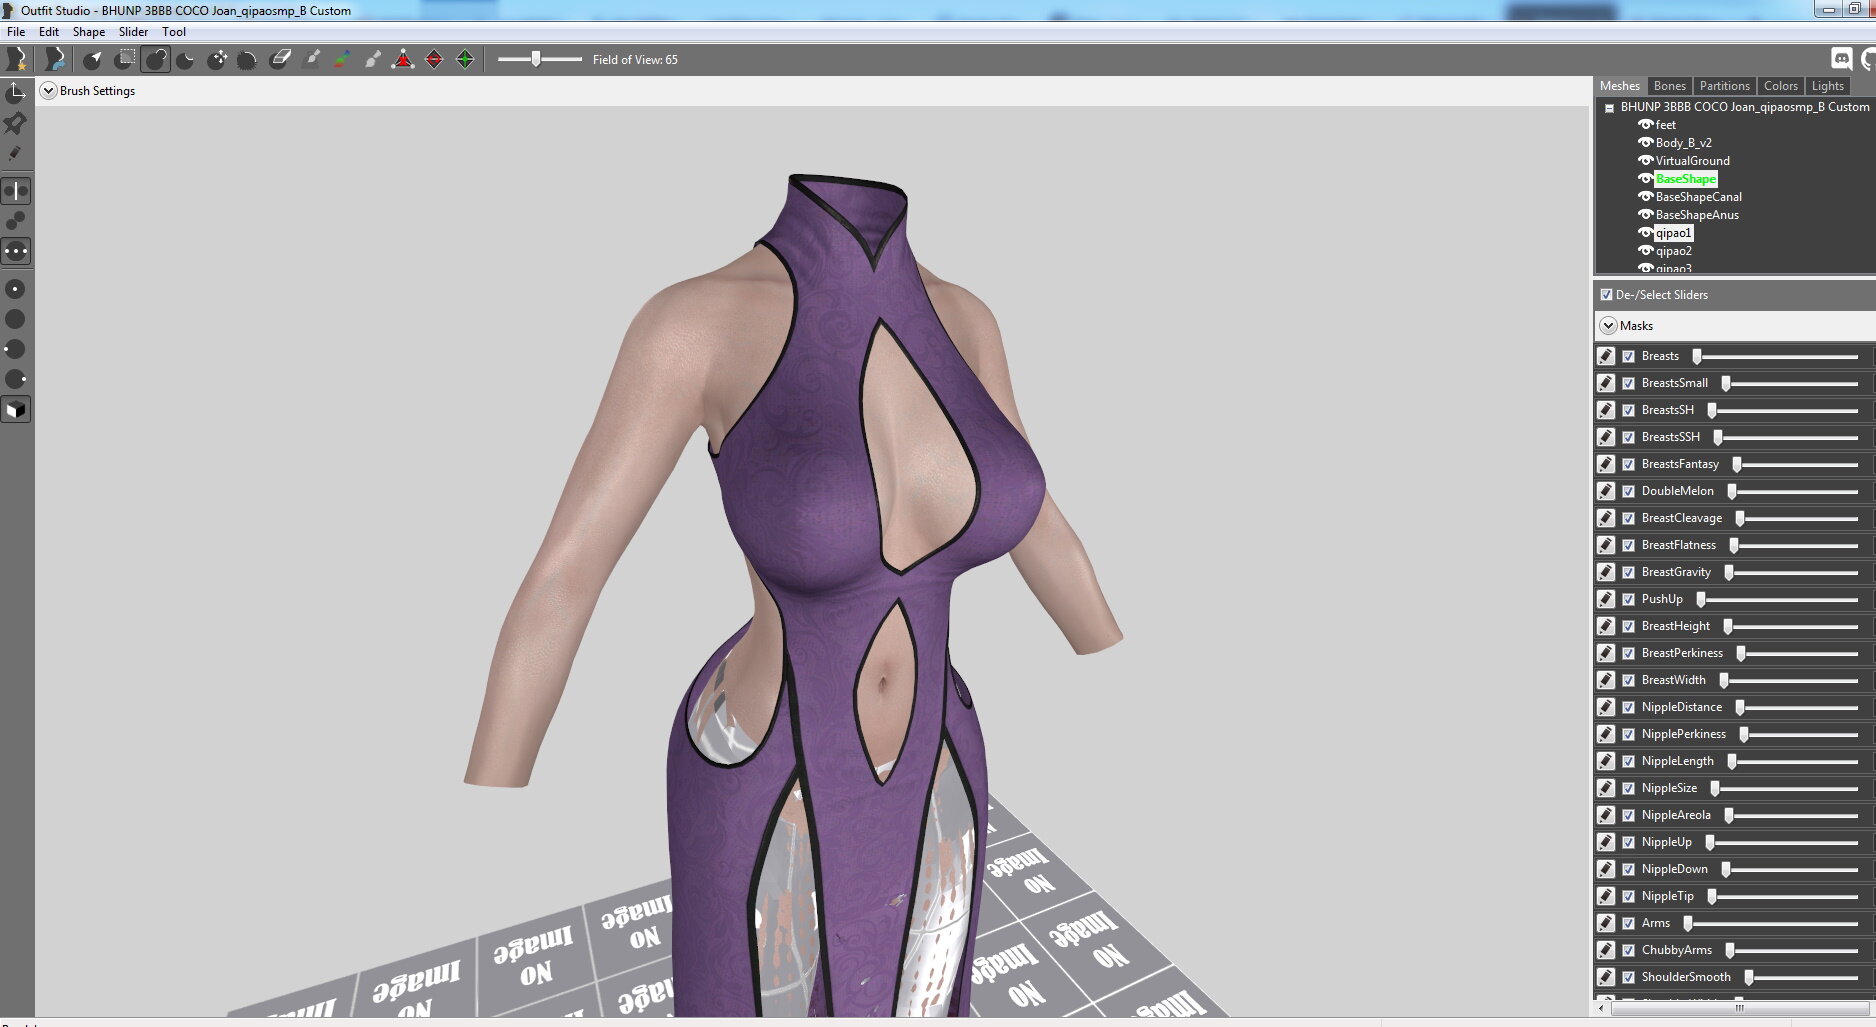
Task: Open the Discord link icon
Action: click(1841, 60)
